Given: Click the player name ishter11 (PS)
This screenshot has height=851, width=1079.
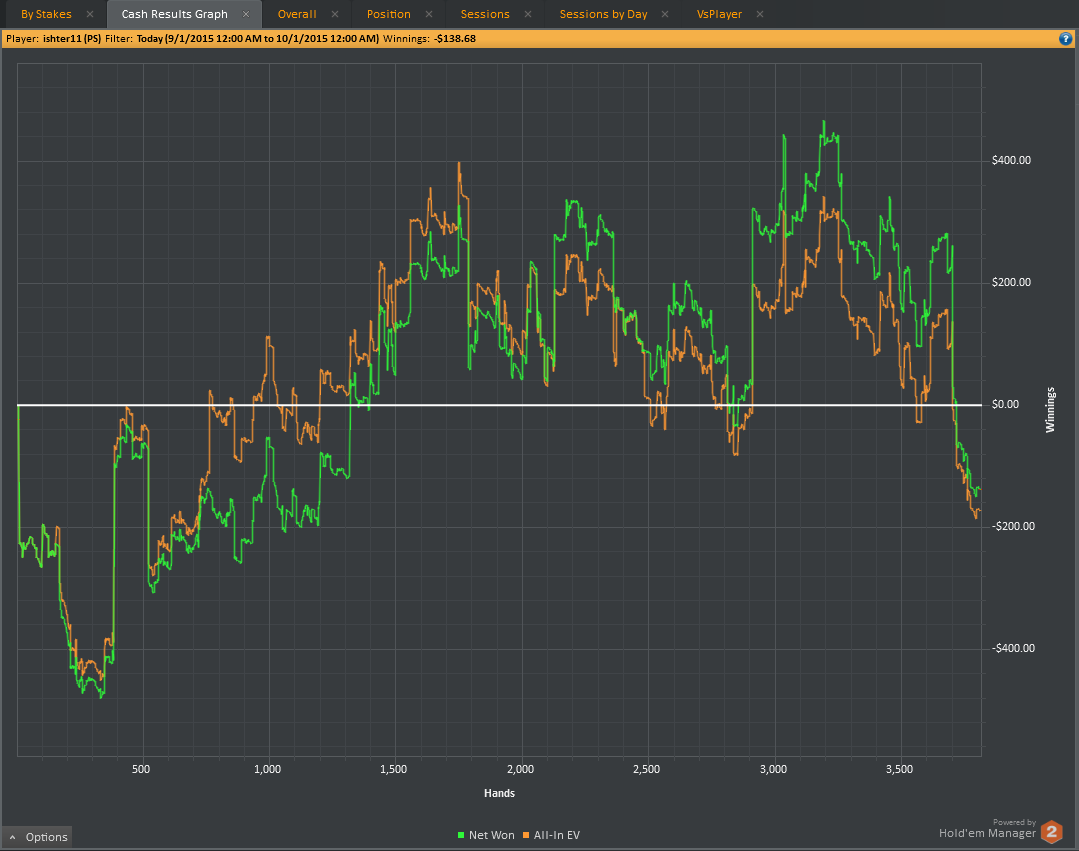Looking at the screenshot, I should click(x=72, y=39).
